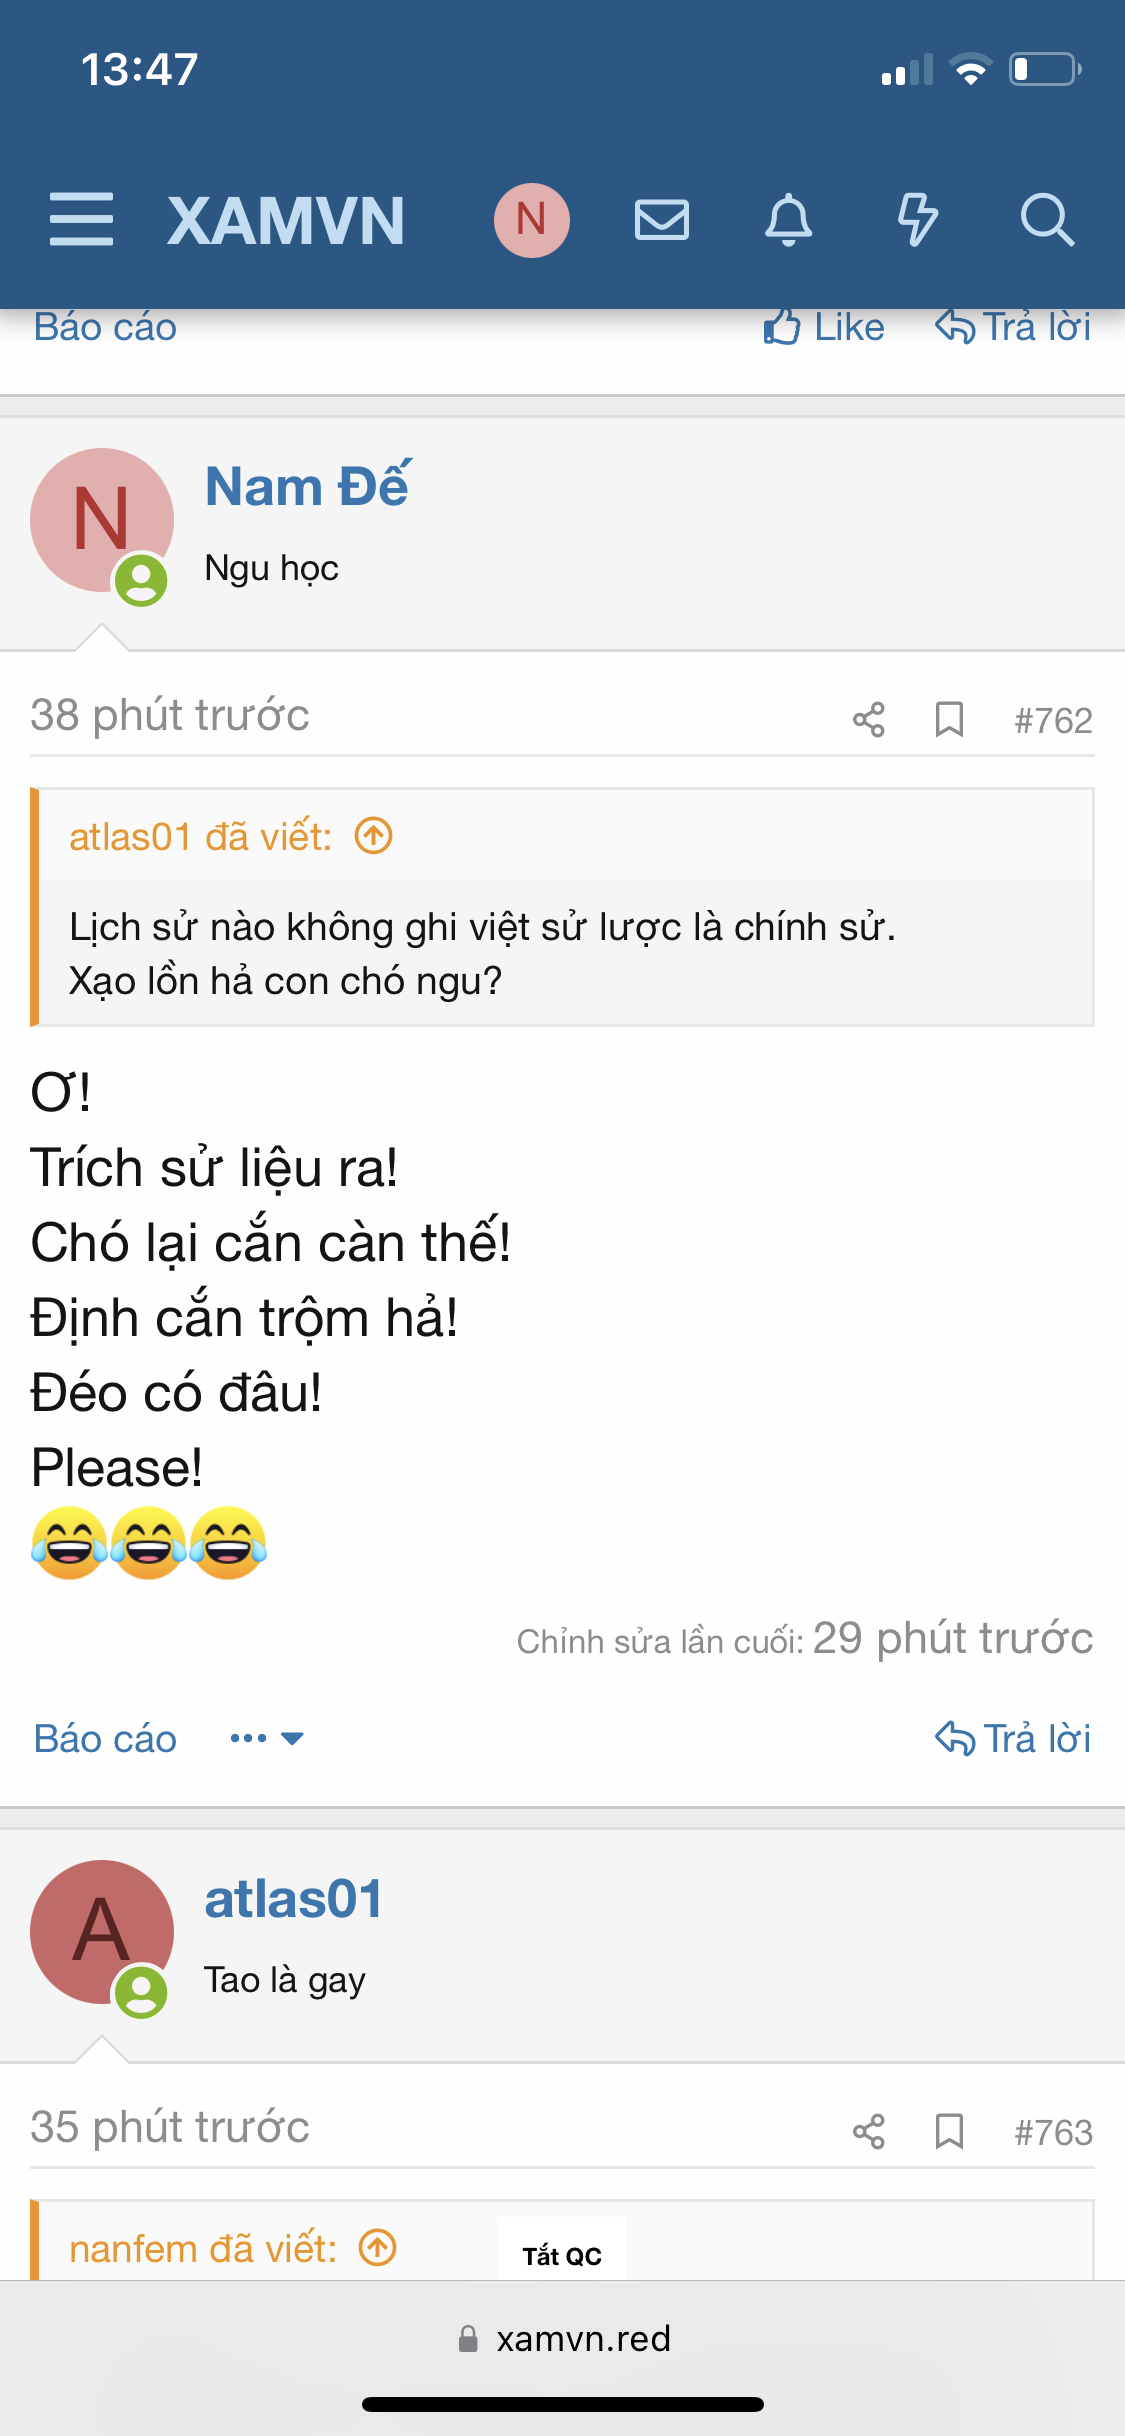Jump to nanfem's quoted original post
The image size is (1125, 2436).
point(378,2248)
